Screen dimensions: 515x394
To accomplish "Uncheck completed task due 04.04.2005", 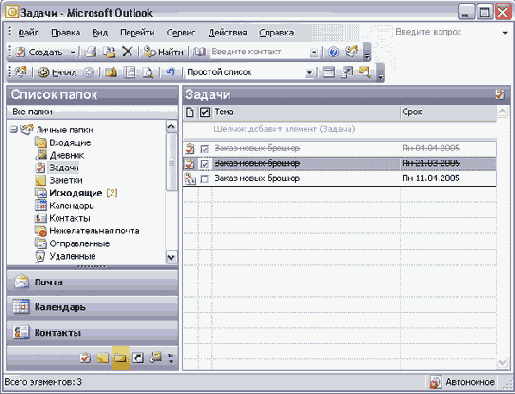I will click(x=204, y=149).
